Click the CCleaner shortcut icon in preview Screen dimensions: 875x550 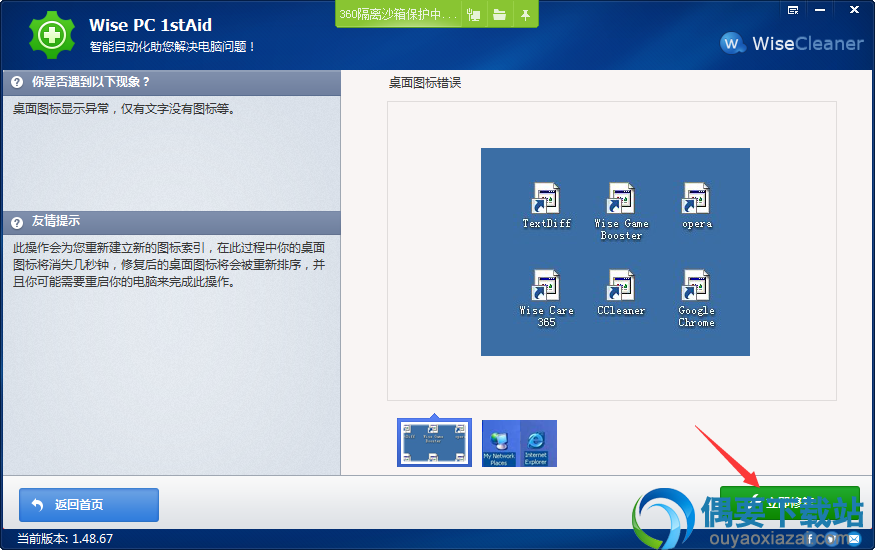tap(621, 285)
